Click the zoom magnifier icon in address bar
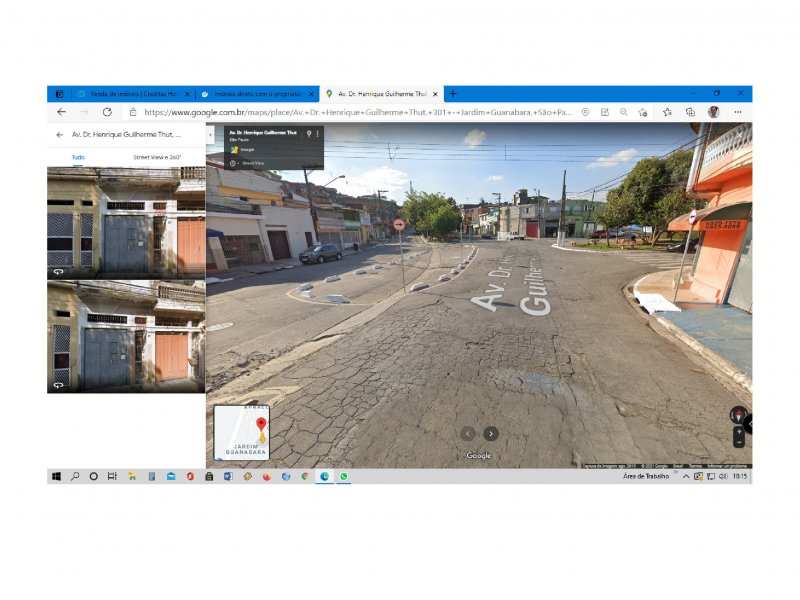The width and height of the screenshot is (800, 600). [x=623, y=112]
